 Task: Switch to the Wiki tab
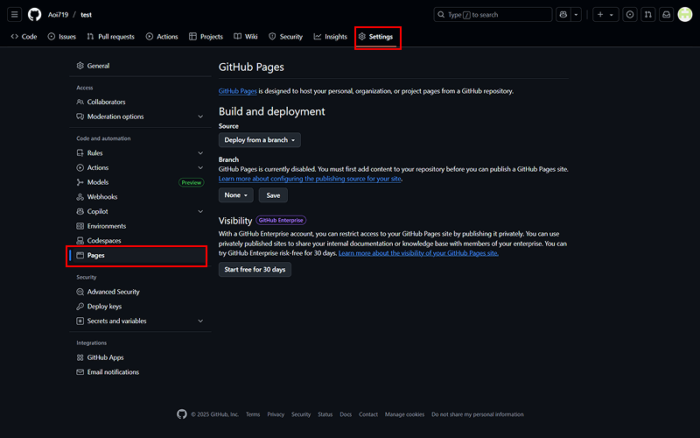(x=246, y=37)
